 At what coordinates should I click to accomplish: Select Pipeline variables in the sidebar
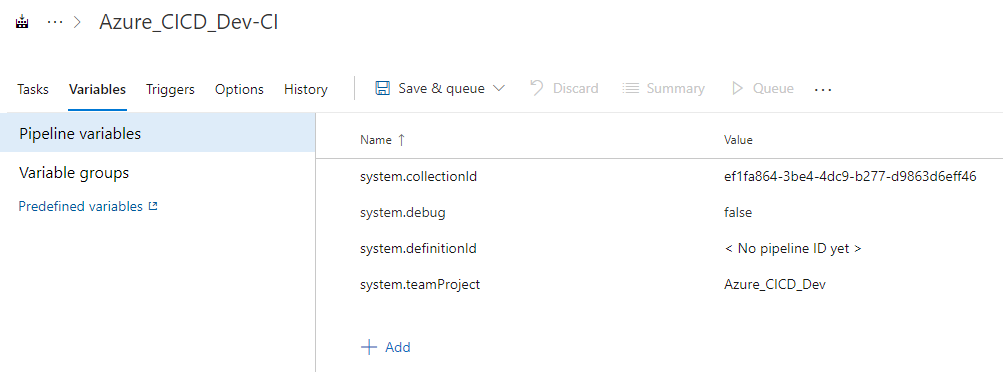coord(157,134)
